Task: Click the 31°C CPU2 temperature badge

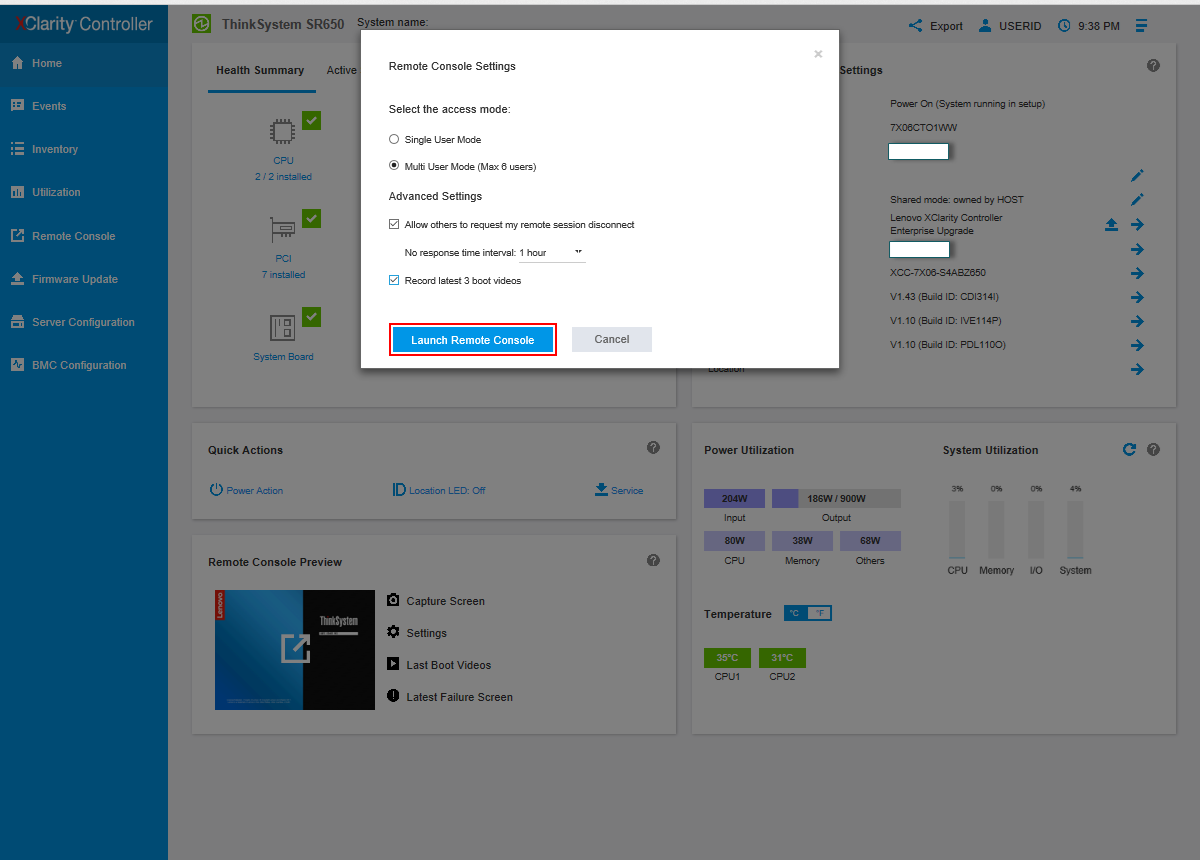Action: (782, 658)
